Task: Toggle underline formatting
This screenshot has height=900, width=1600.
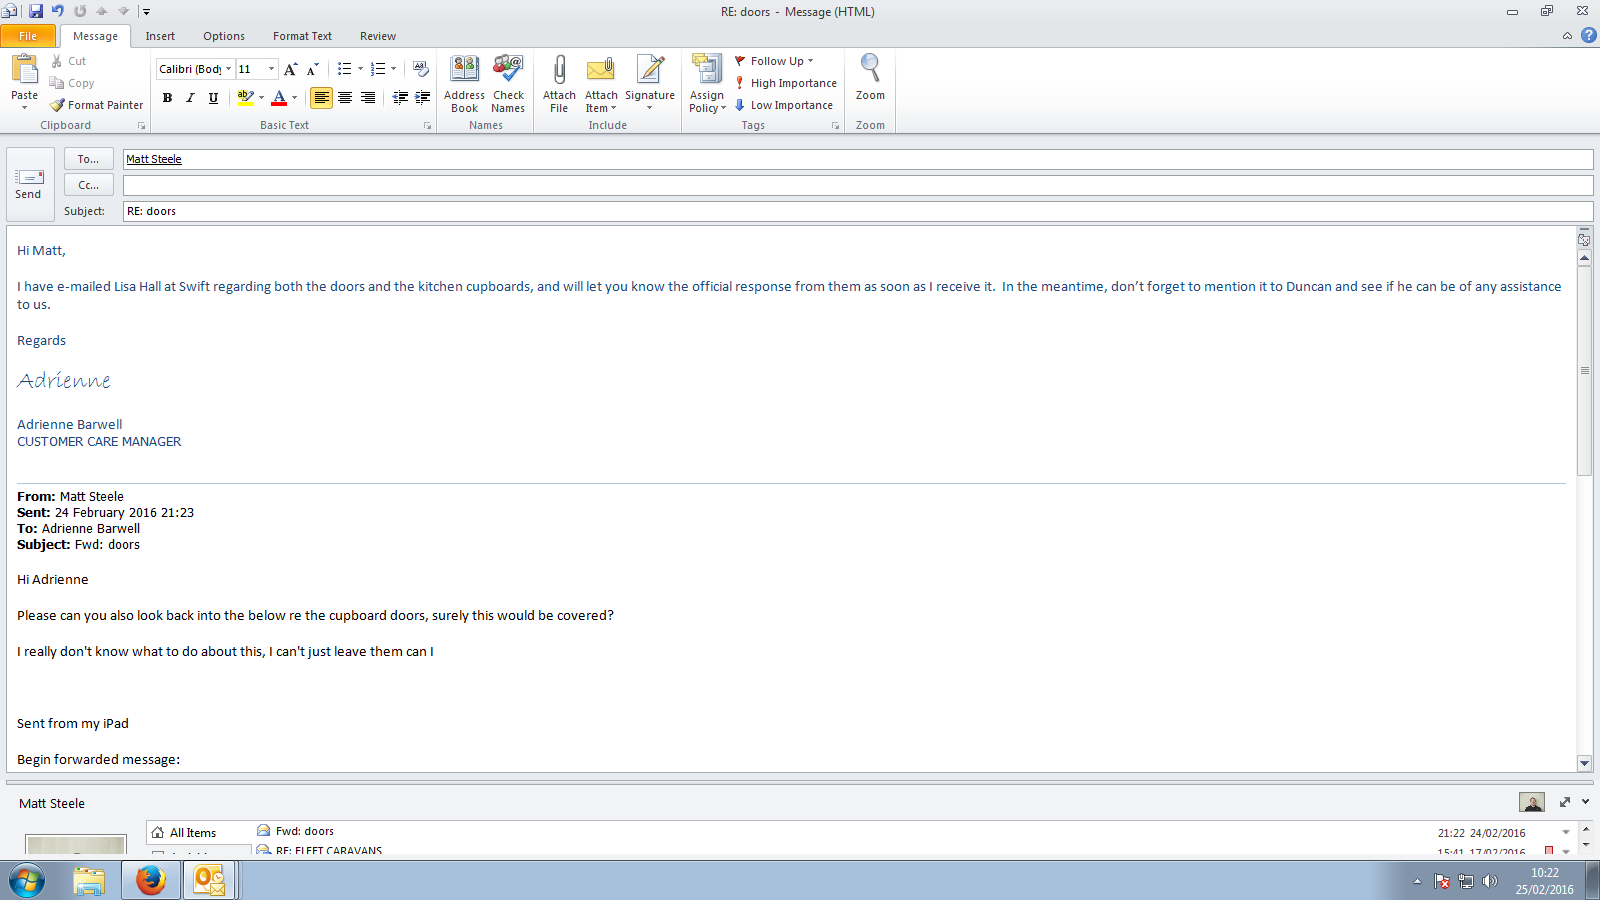Action: 213,97
